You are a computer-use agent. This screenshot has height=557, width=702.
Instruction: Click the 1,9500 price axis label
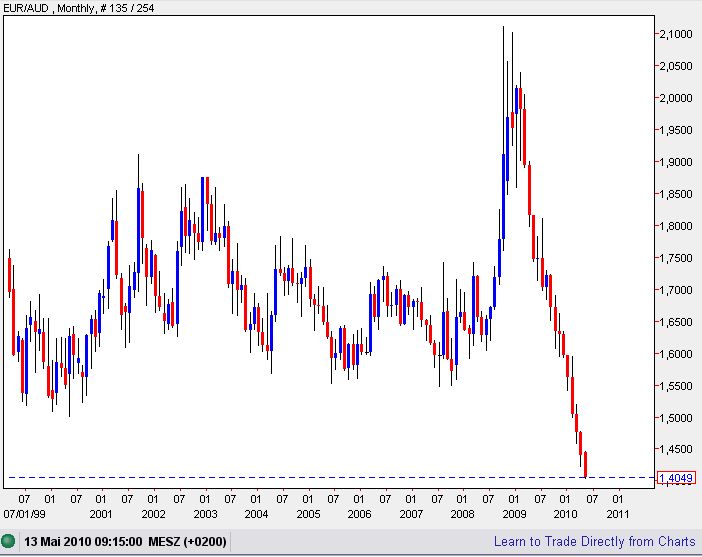[x=676, y=130]
